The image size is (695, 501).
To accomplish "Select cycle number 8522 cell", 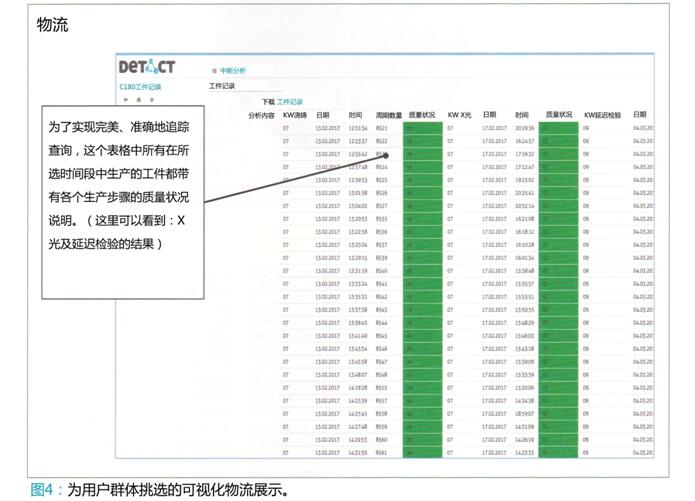I will pos(382,141).
